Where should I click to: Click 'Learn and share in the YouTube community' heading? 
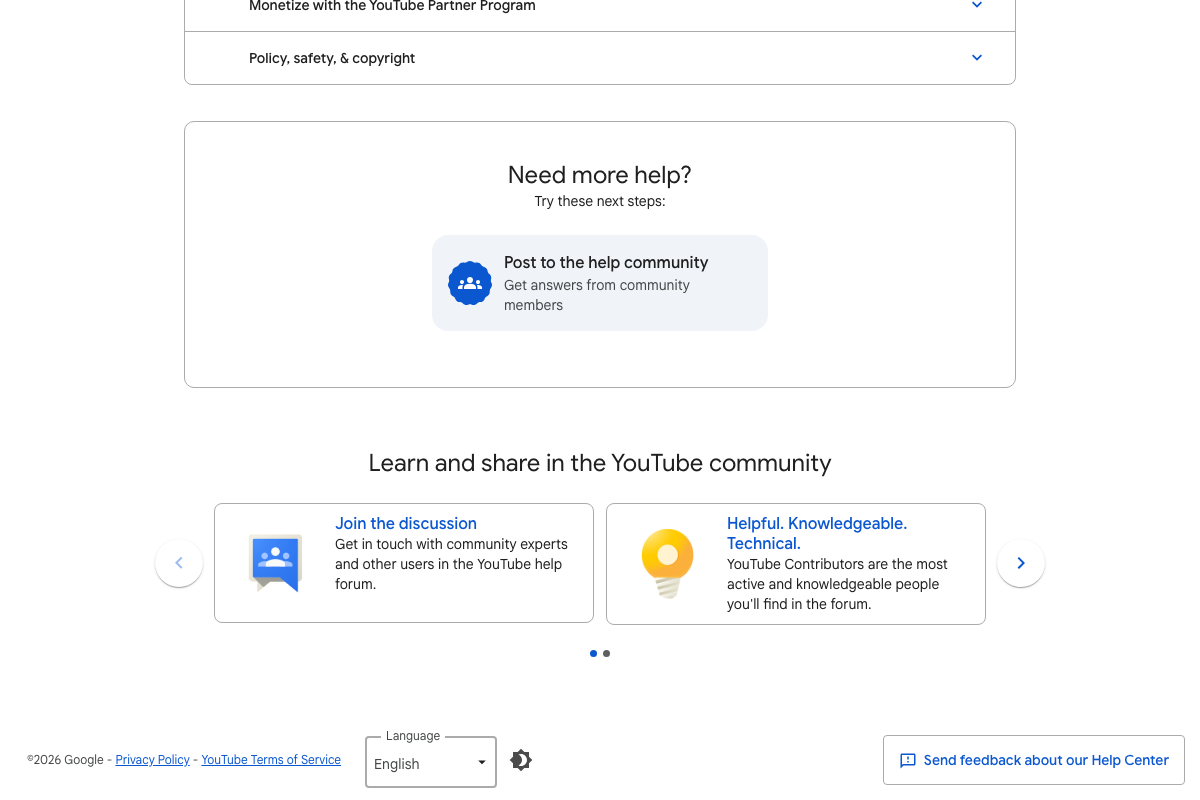(x=600, y=463)
